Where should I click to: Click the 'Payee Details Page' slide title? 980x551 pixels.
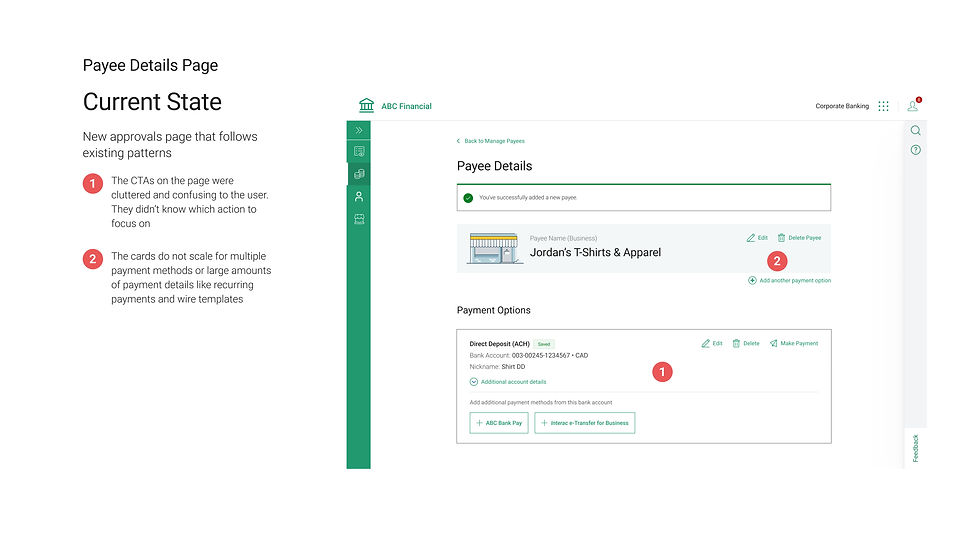tap(150, 66)
